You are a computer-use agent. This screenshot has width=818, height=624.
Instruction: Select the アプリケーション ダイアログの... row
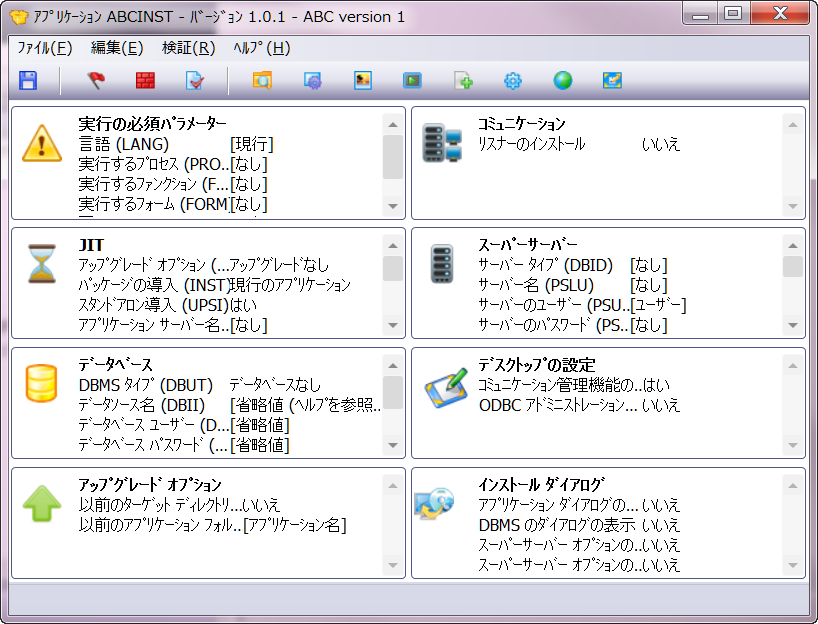click(x=579, y=505)
